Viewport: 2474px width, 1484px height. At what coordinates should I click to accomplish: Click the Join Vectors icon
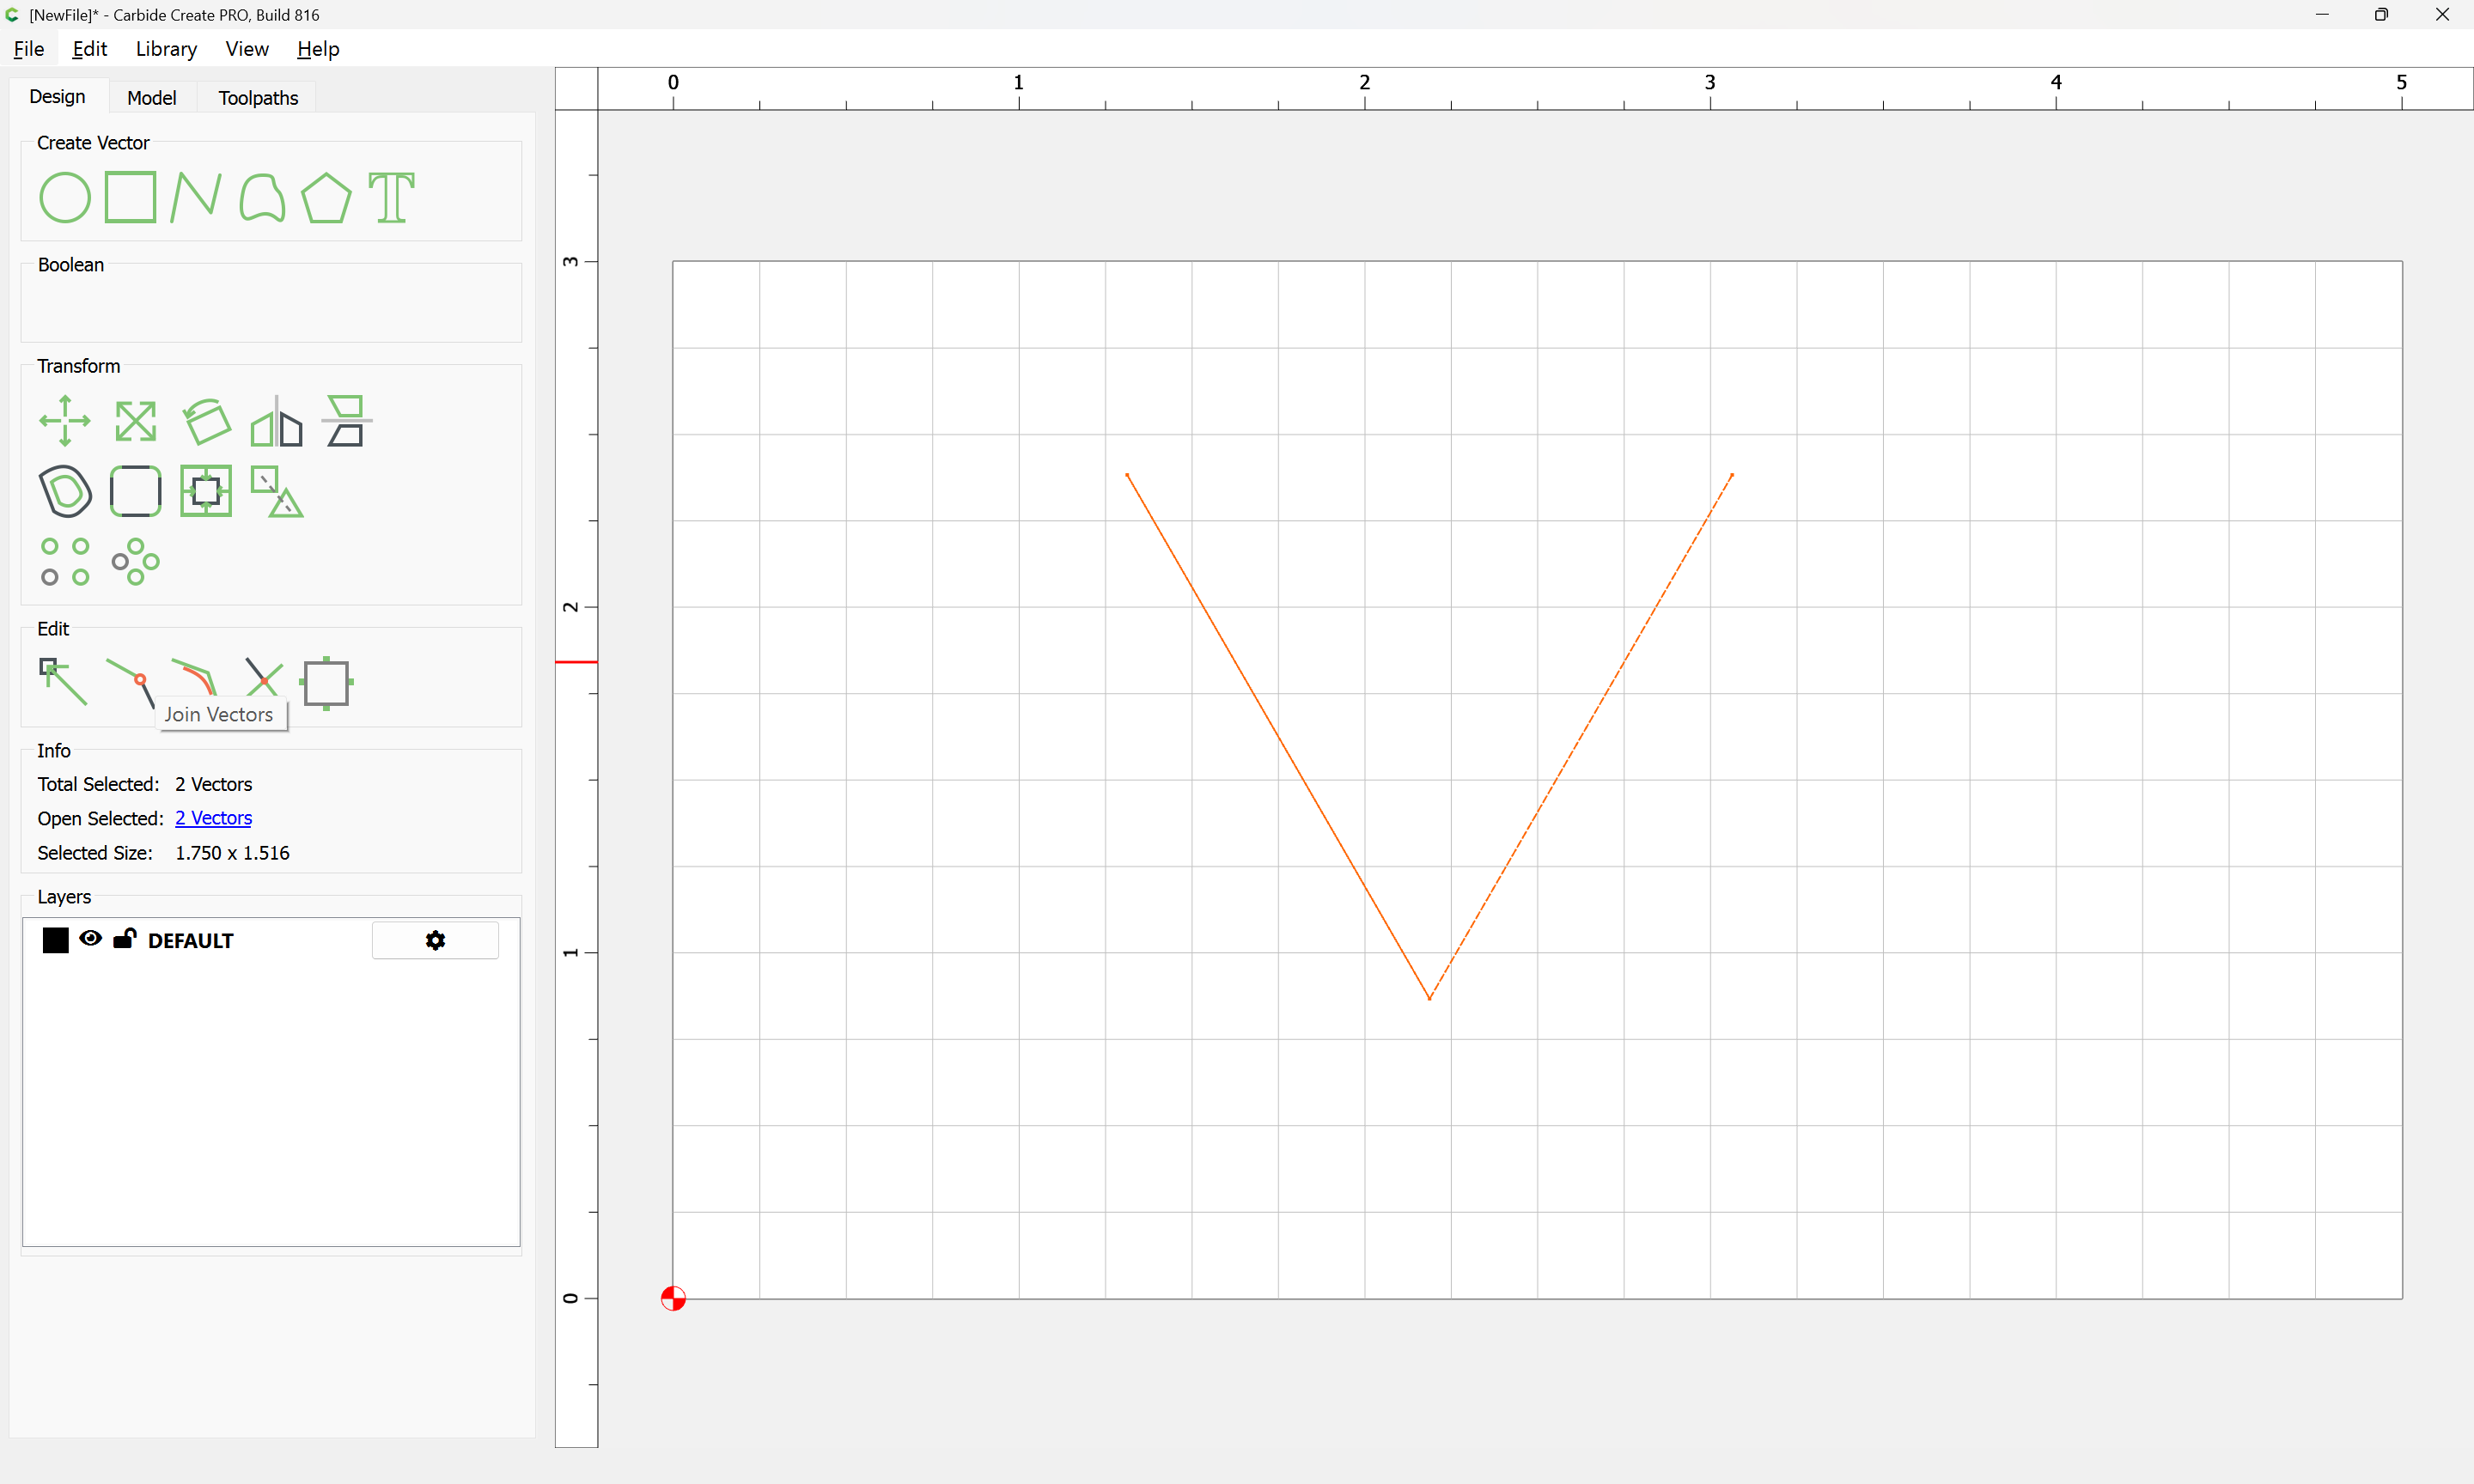click(x=131, y=681)
